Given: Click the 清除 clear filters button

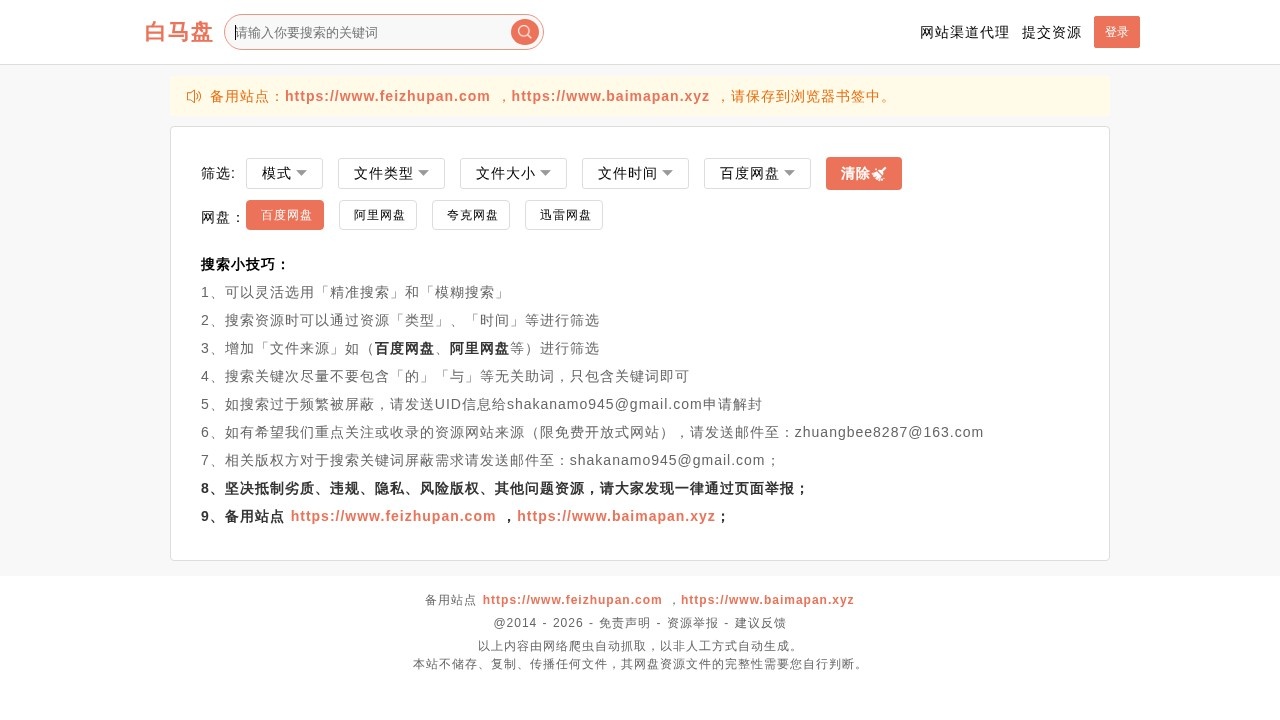Looking at the screenshot, I should [x=863, y=173].
